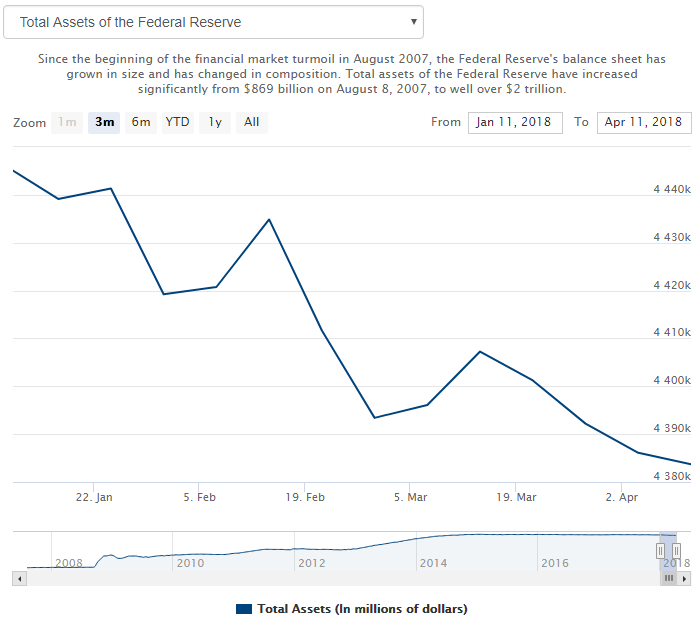Click the navigator scroll left arrow

tap(19, 579)
